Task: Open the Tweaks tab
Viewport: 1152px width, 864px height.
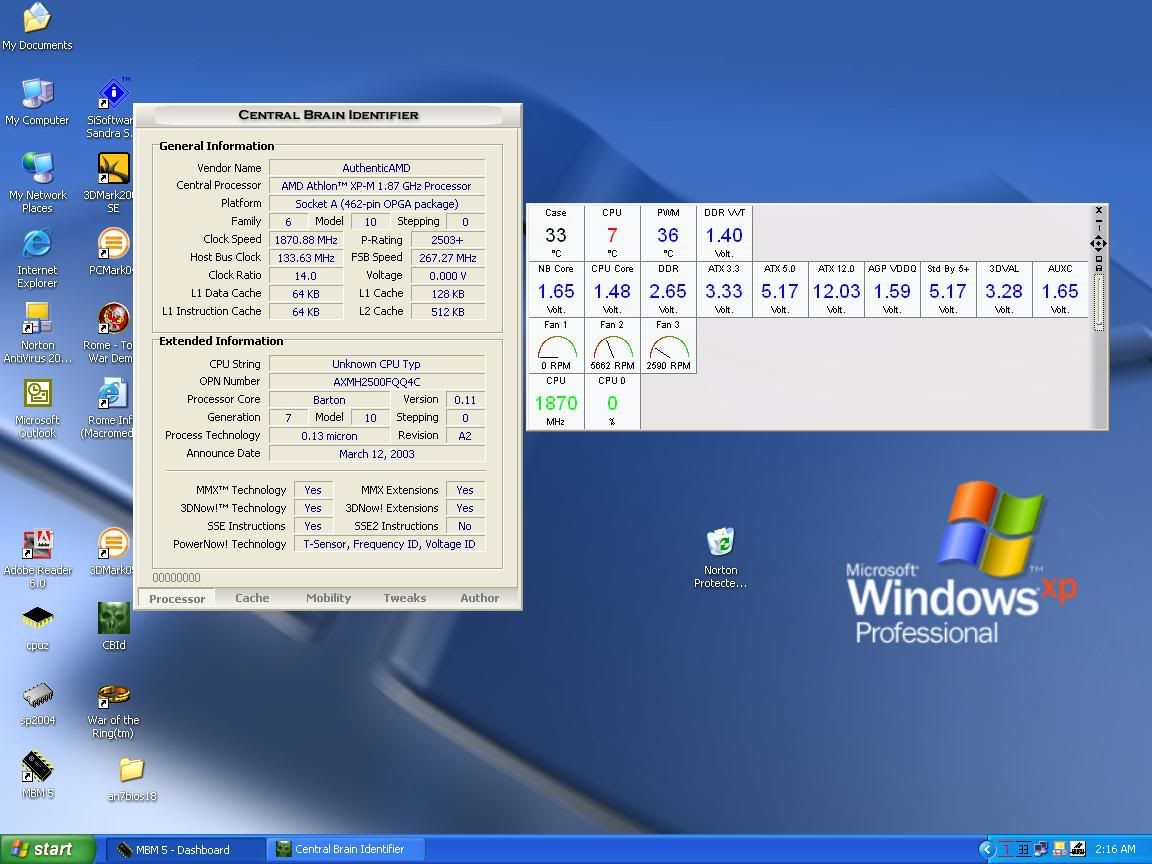Action: pos(404,598)
